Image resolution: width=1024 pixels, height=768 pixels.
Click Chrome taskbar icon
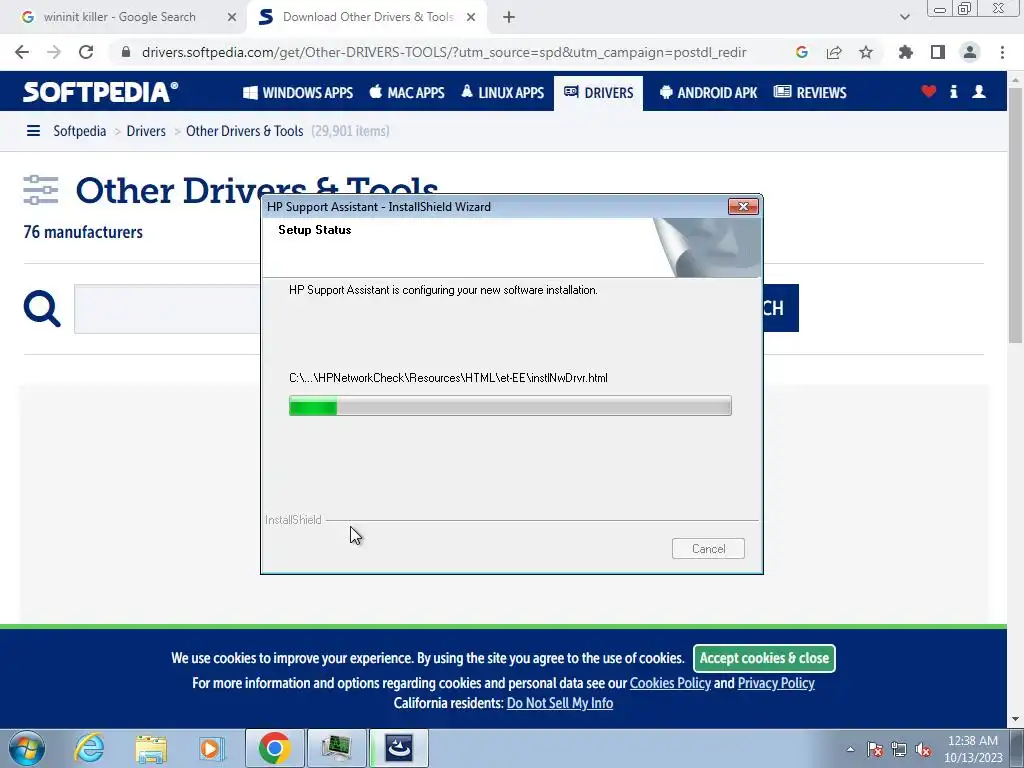point(275,748)
